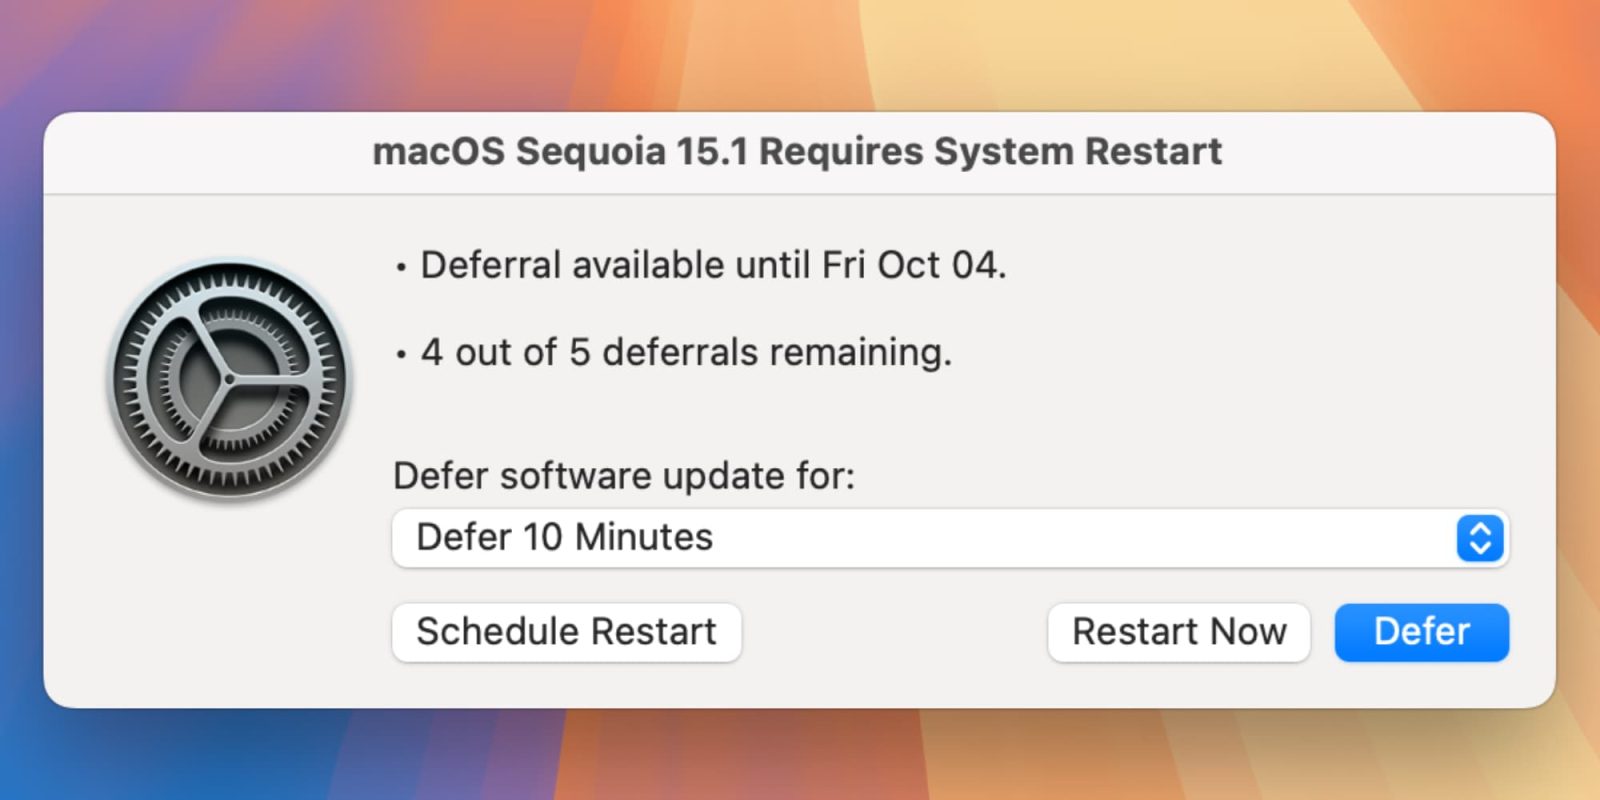
Task: Click the "Deferral available until Fri Oct 04" text
Action: tap(712, 266)
